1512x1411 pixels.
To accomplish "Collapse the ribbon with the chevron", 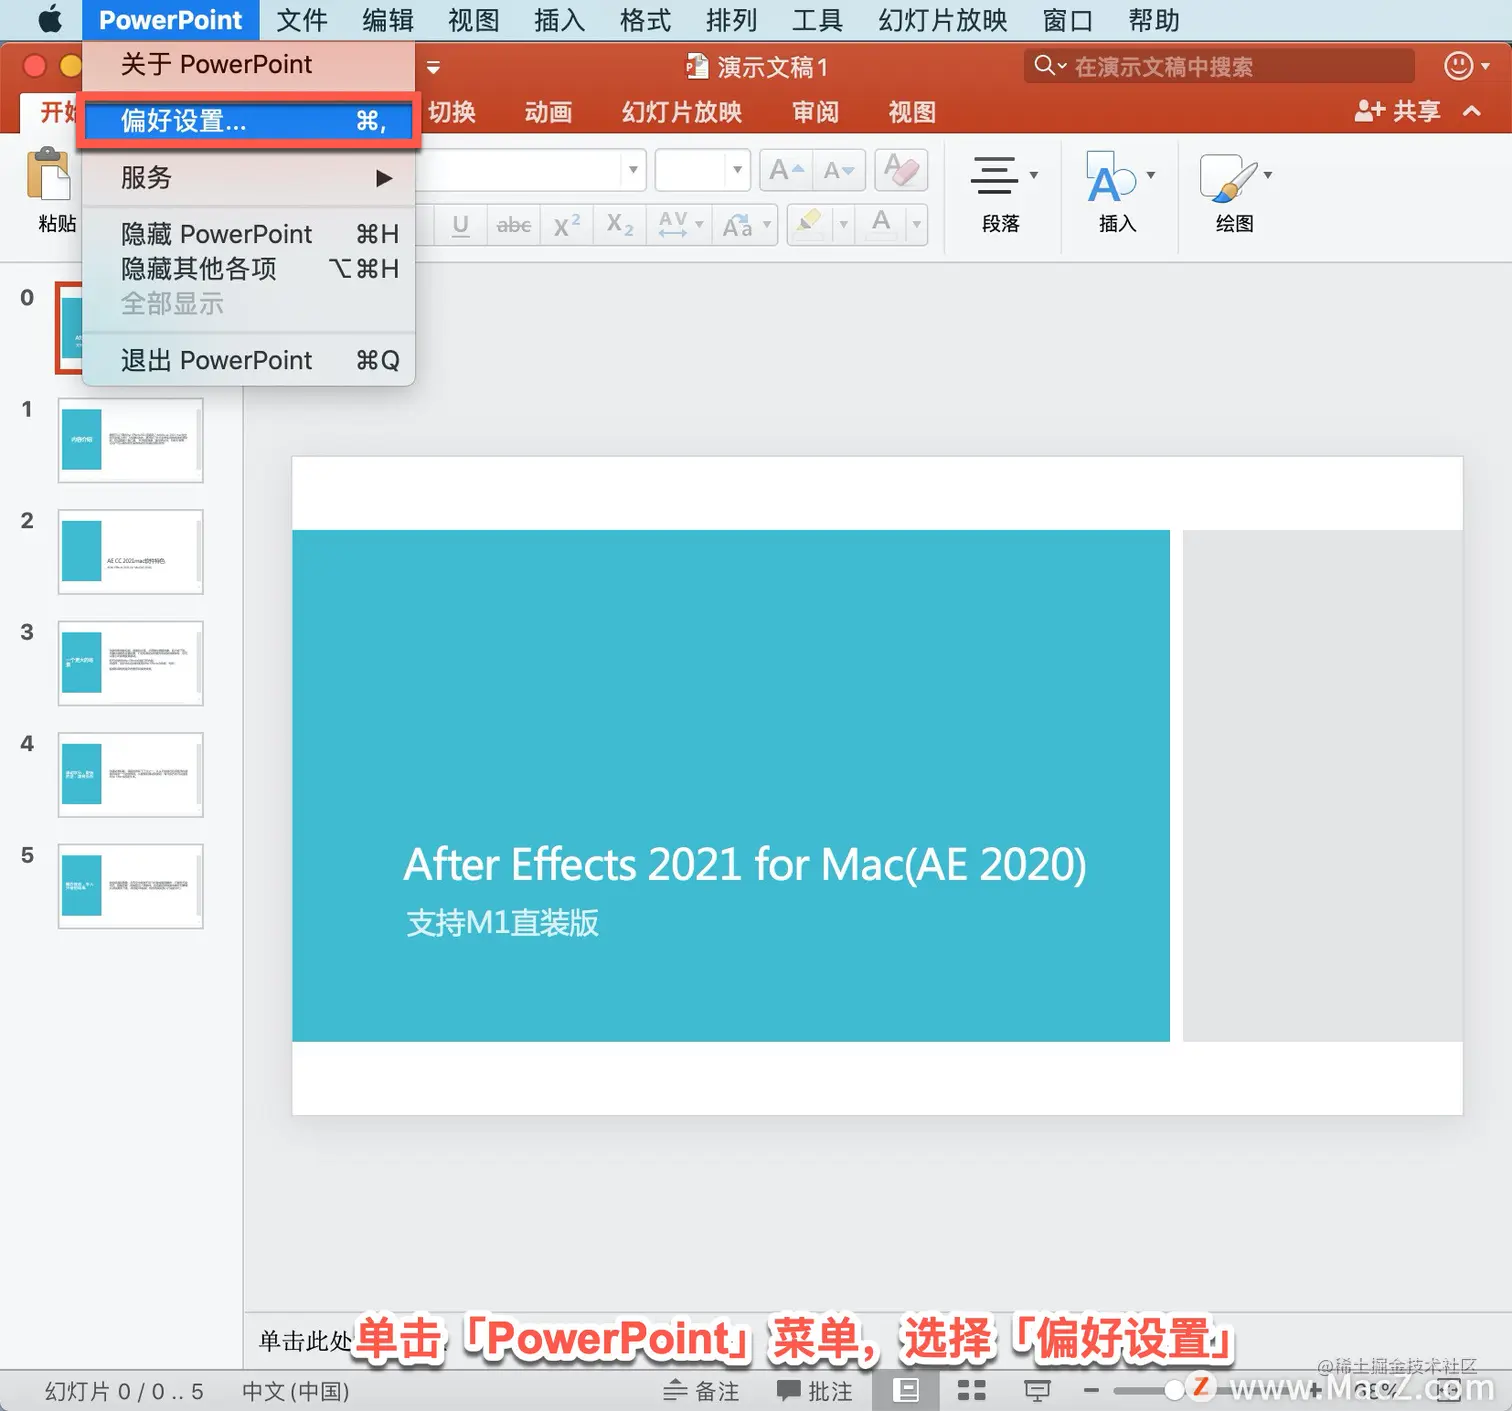I will (x=1472, y=111).
